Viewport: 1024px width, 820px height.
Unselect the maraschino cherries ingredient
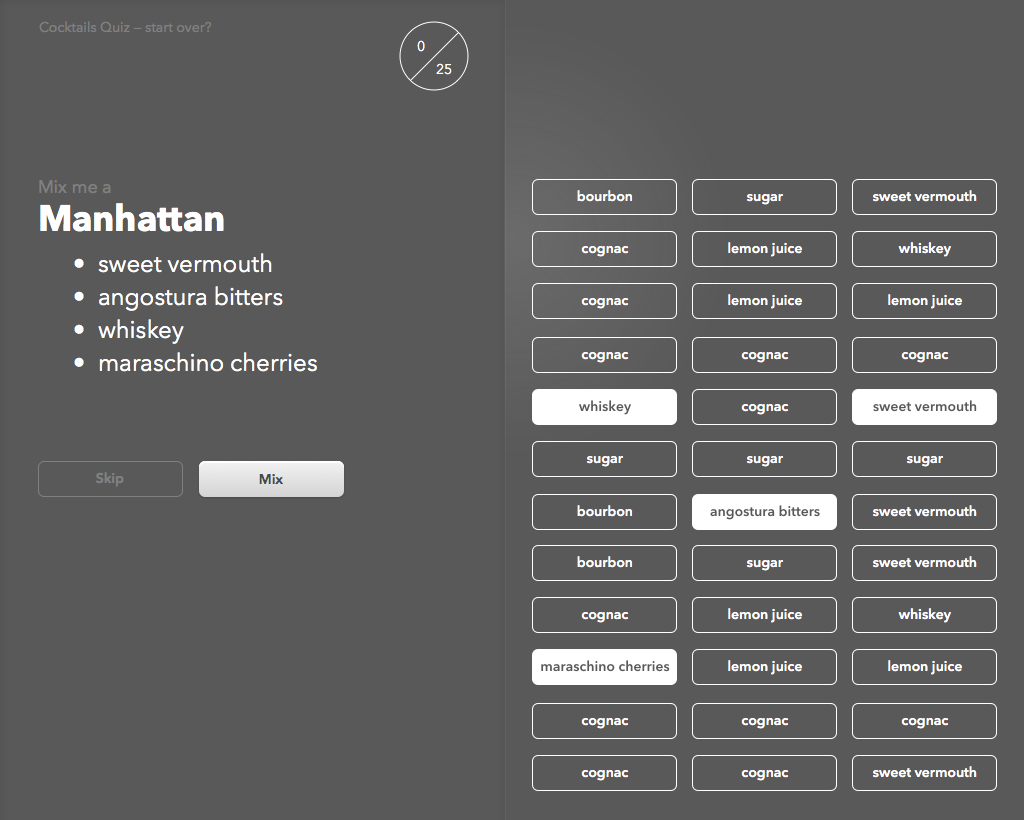point(604,667)
